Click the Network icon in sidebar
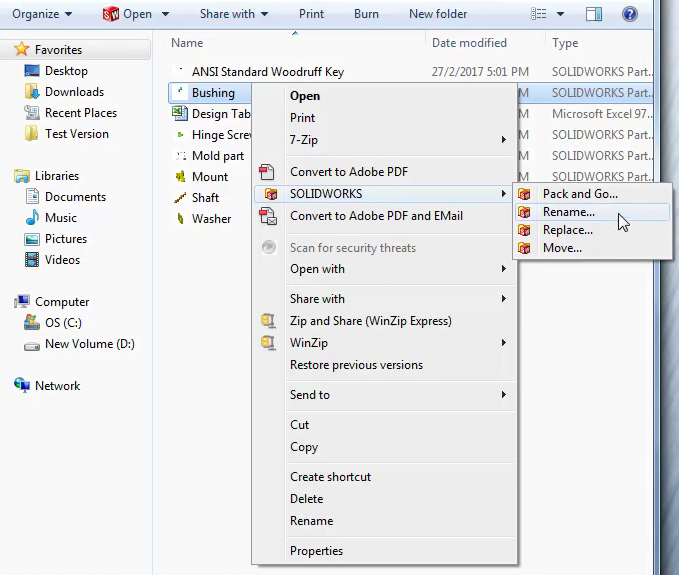The image size is (679, 575). coord(22,385)
